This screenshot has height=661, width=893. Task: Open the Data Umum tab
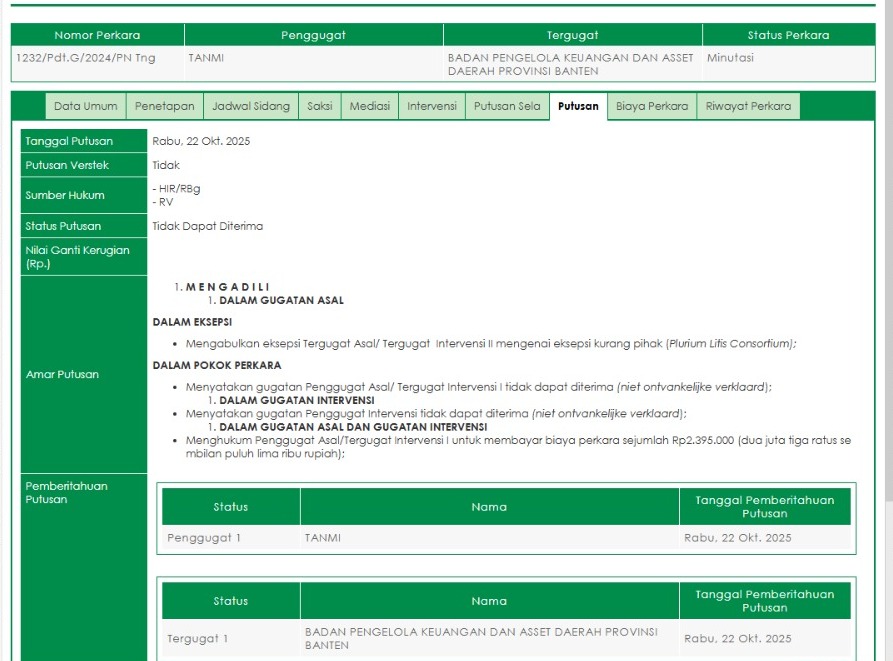(85, 106)
